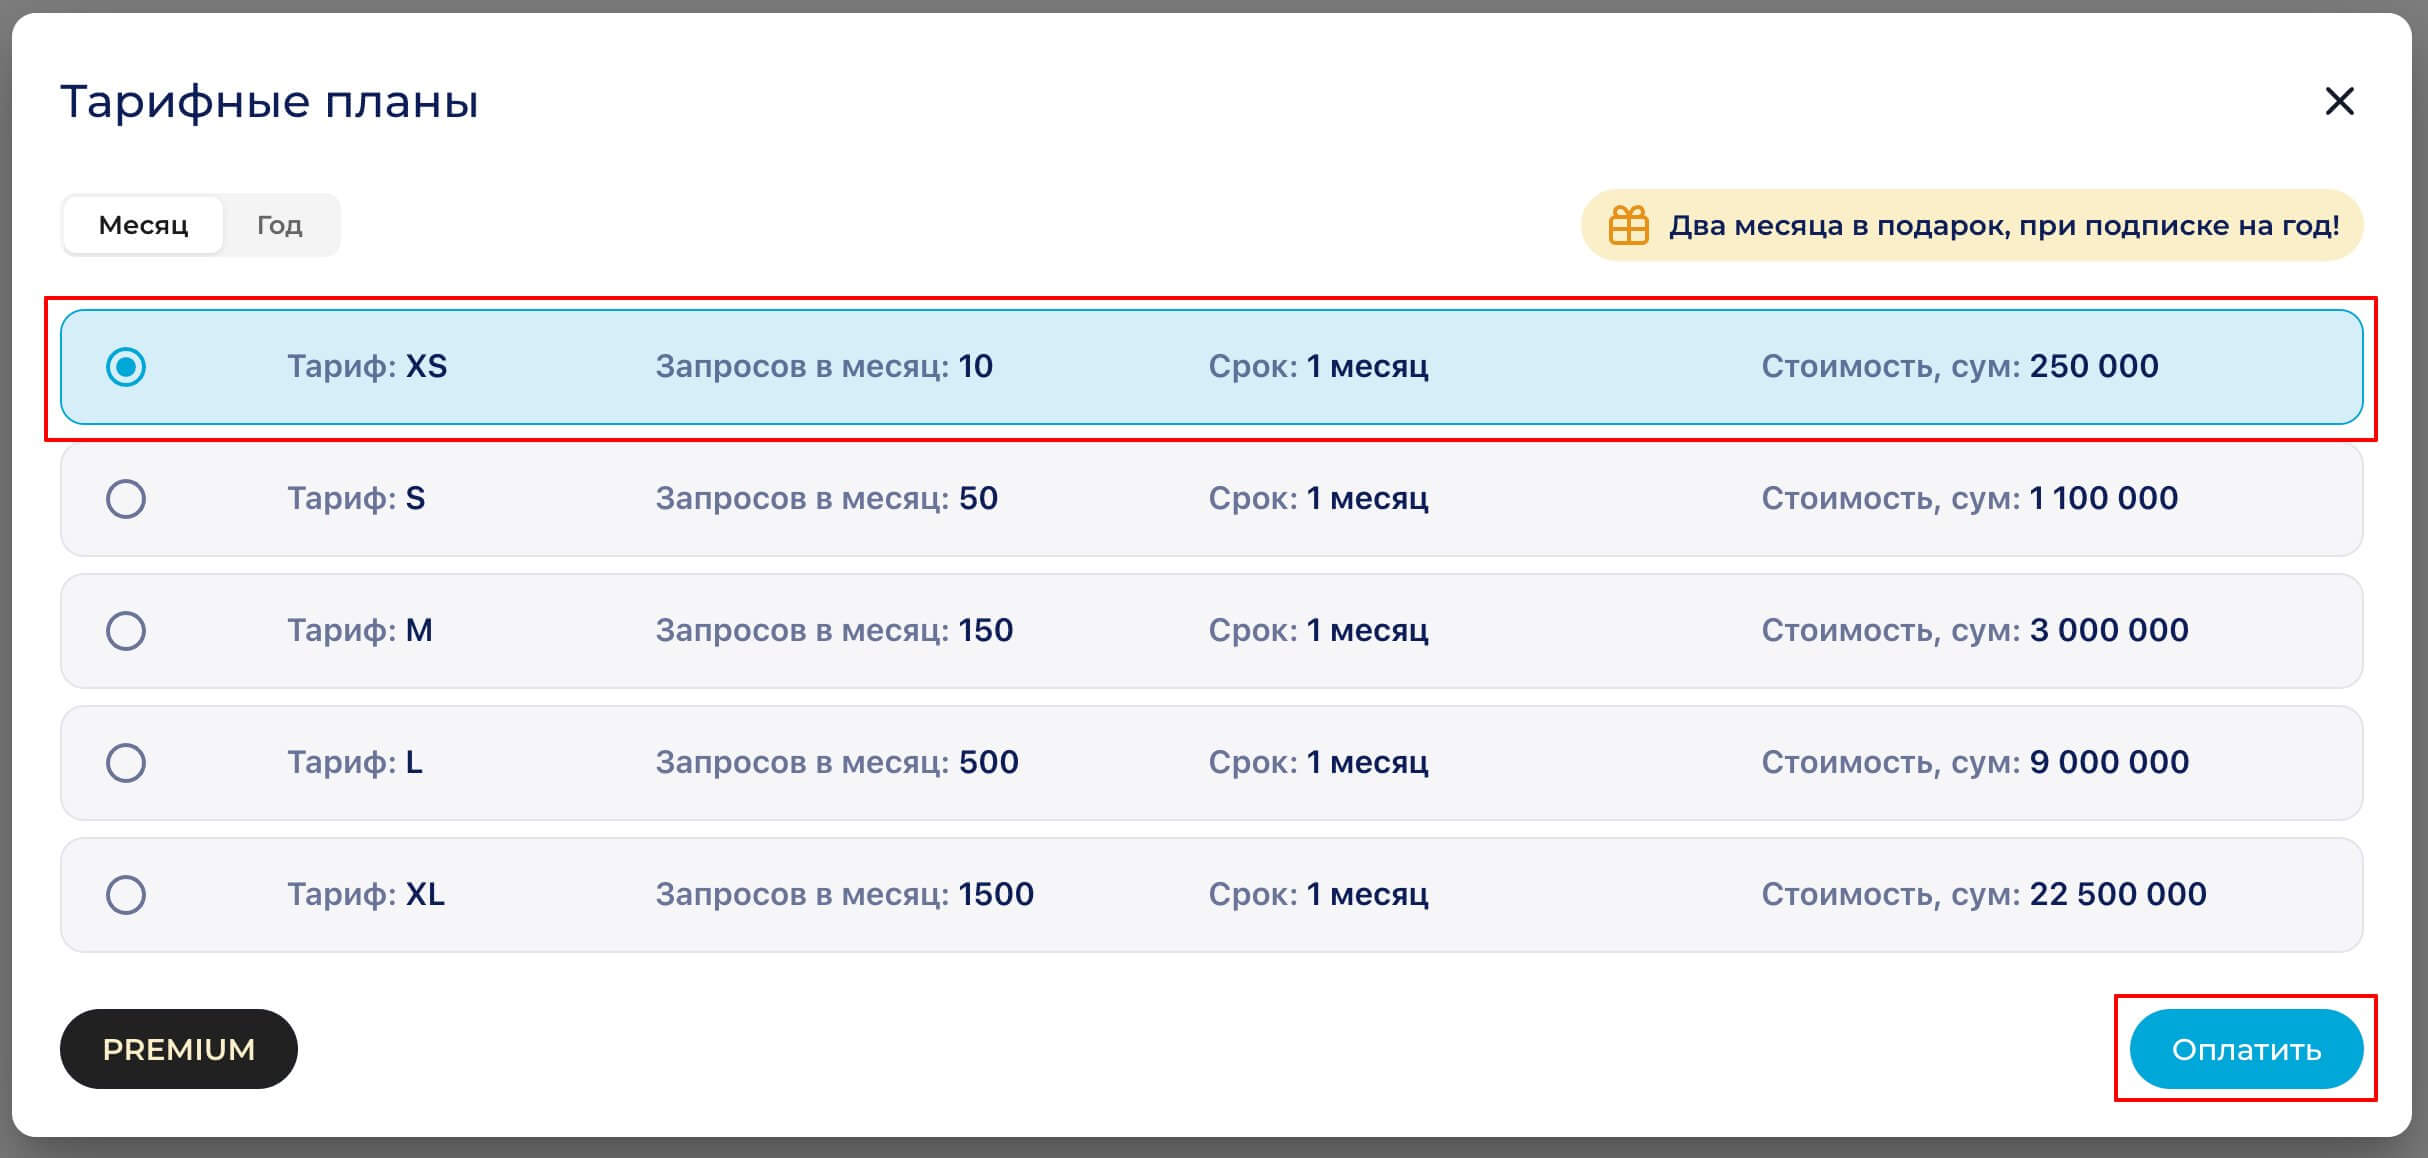This screenshot has width=2428, height=1158.
Task: Click the price 1 100 000 for S
Action: [2103, 498]
